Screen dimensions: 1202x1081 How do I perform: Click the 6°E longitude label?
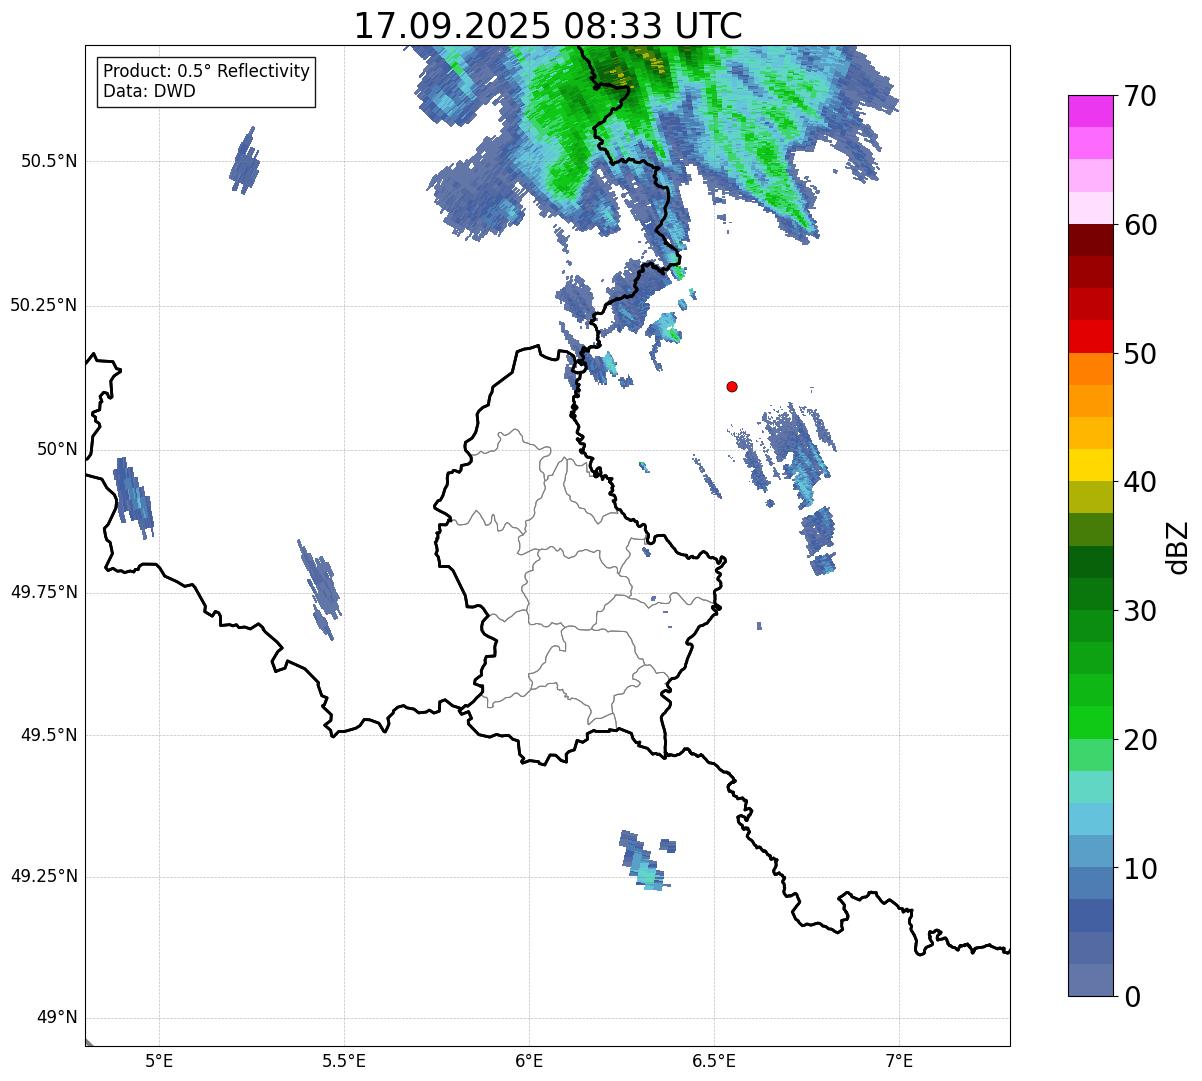click(529, 1061)
